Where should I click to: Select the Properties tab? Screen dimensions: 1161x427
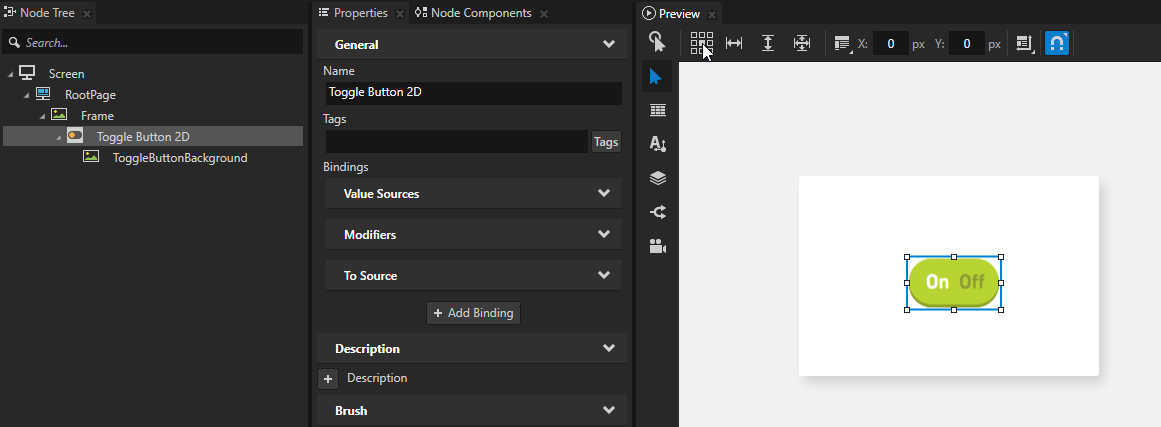coord(358,13)
